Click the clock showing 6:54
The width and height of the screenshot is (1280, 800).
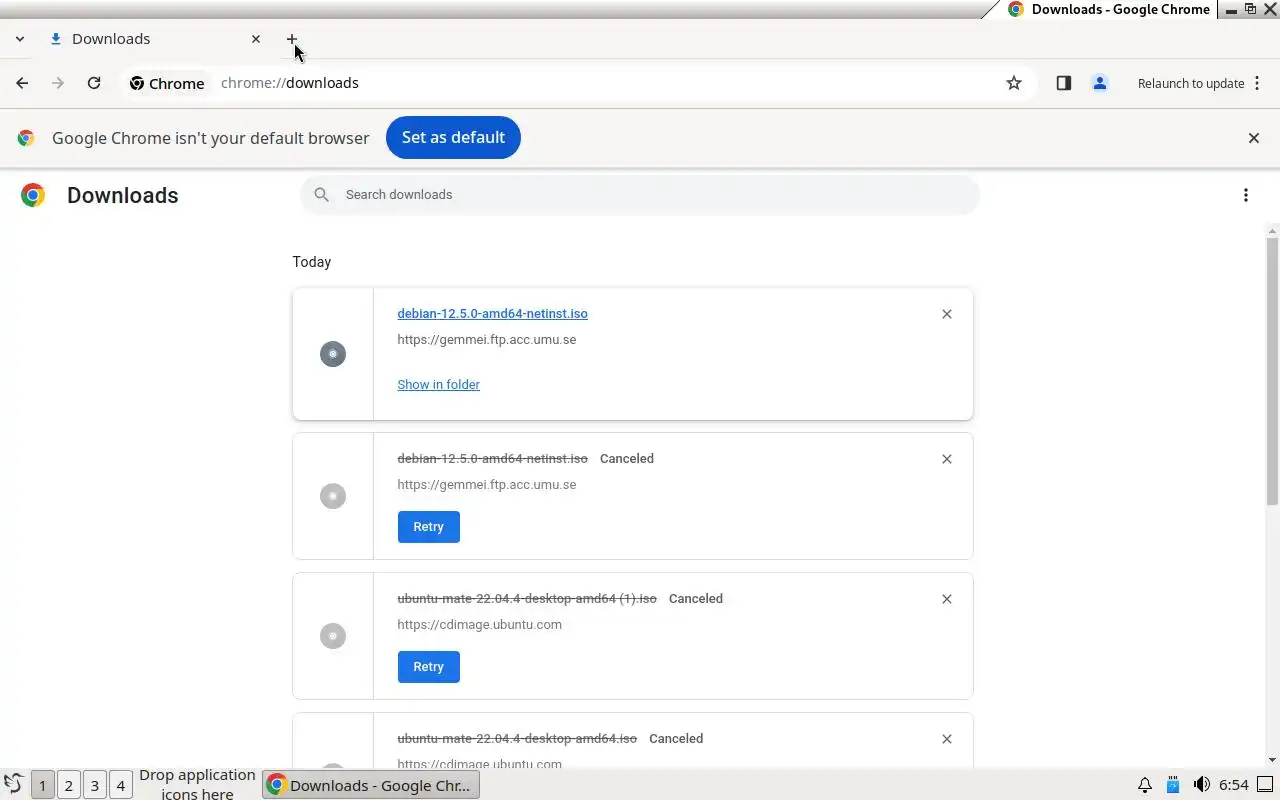click(x=1234, y=785)
